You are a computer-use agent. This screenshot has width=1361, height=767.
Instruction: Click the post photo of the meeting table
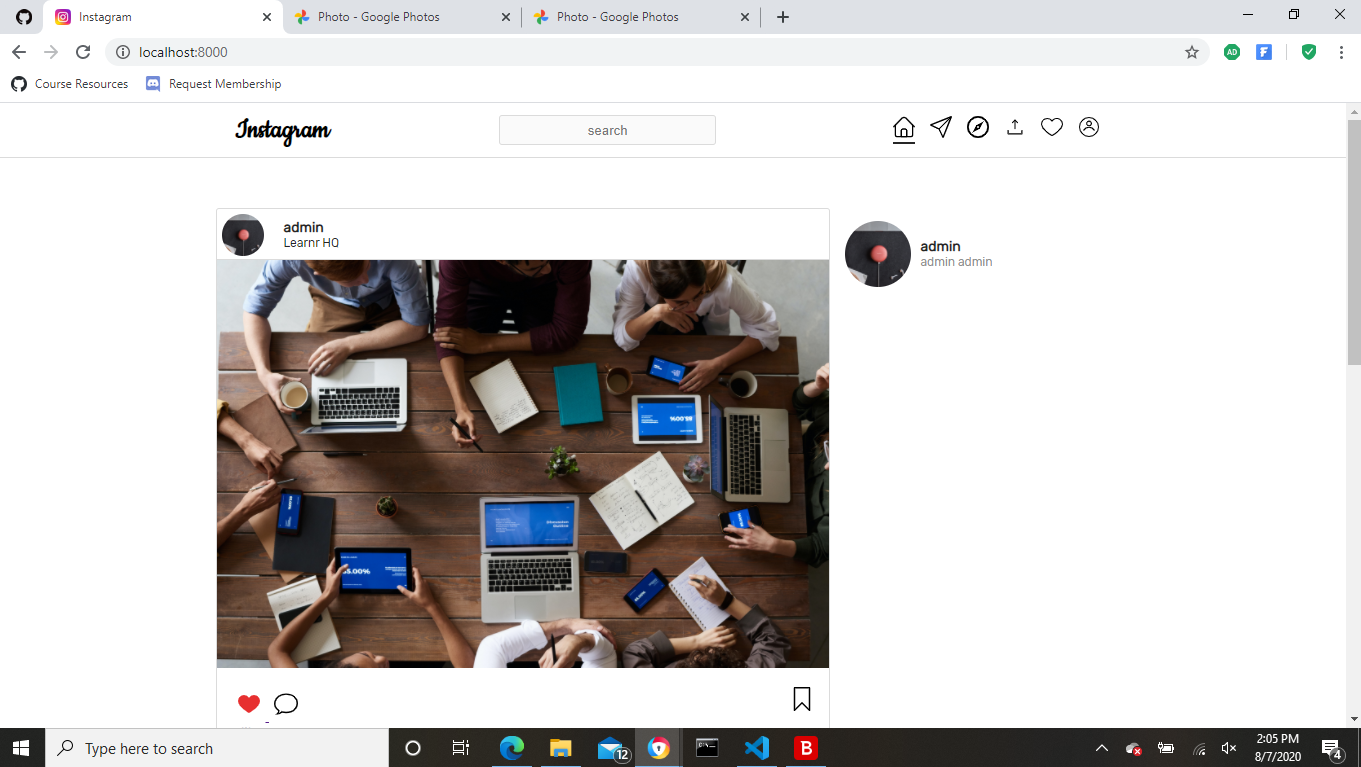523,464
